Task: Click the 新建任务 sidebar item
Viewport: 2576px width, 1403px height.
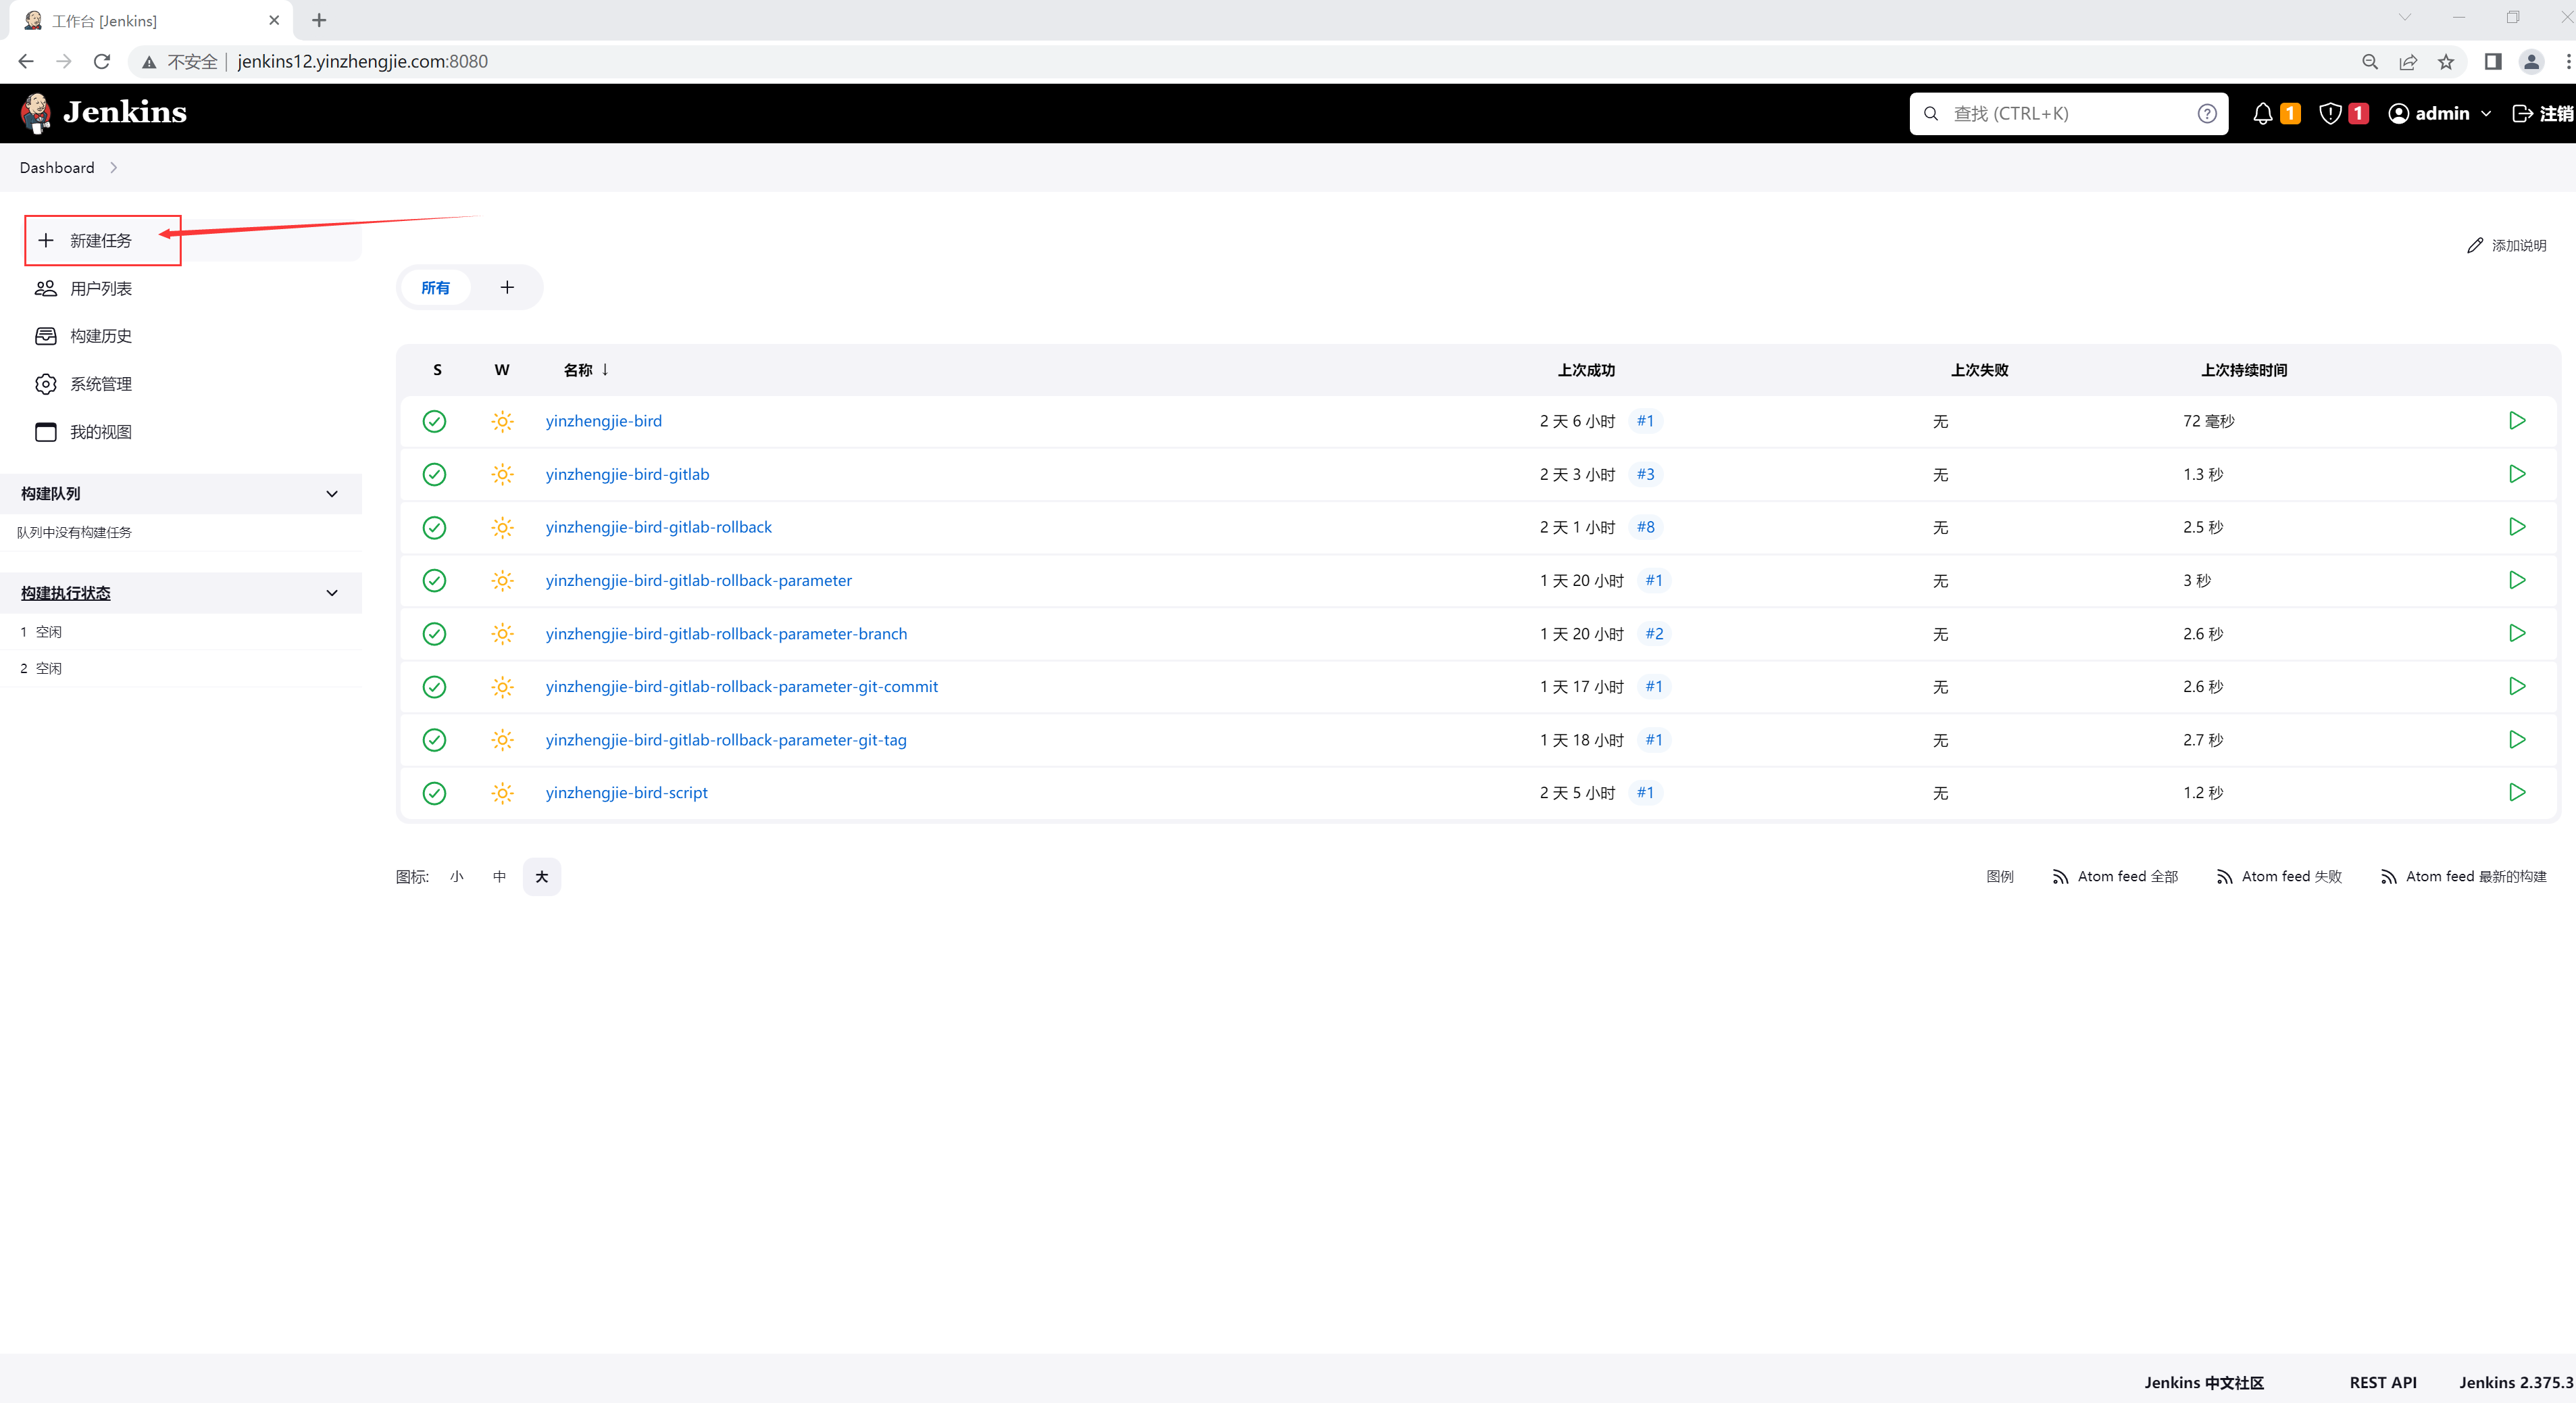Action: coord(101,241)
